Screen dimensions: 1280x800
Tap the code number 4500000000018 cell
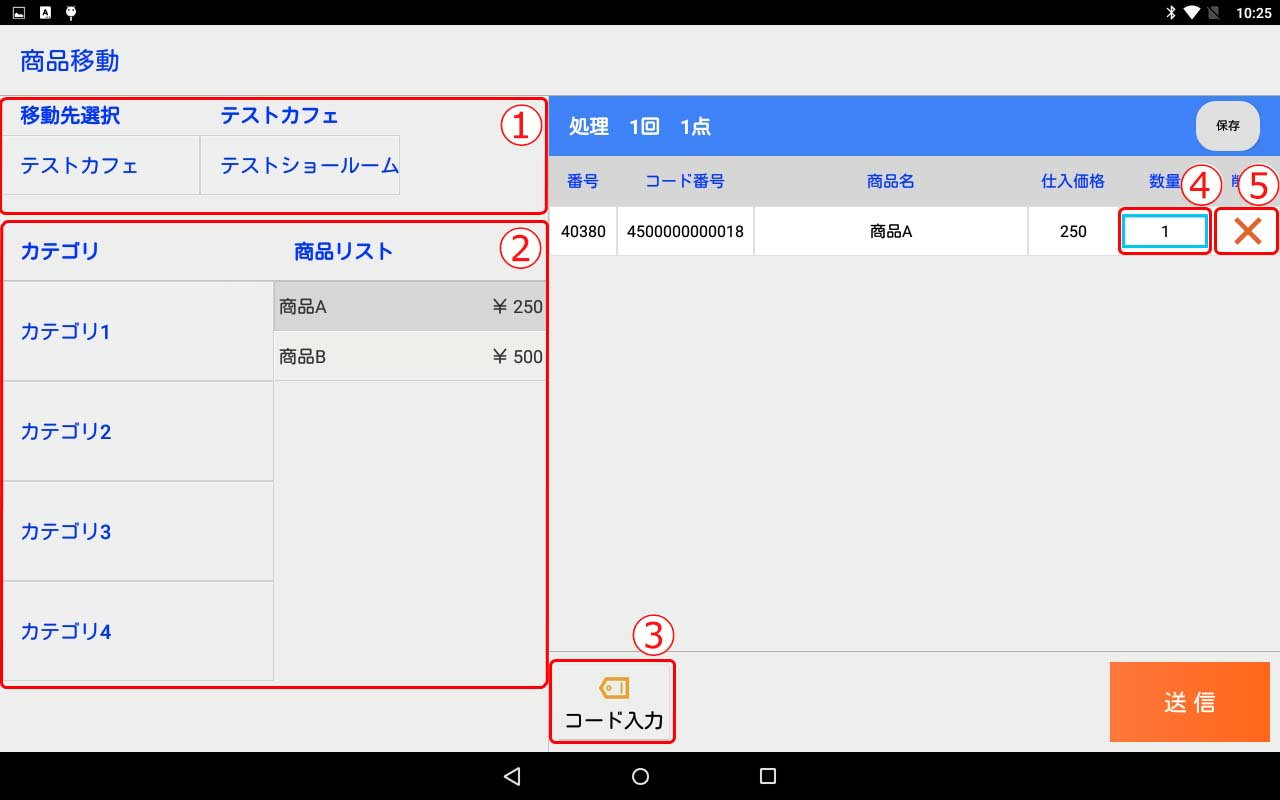click(685, 232)
